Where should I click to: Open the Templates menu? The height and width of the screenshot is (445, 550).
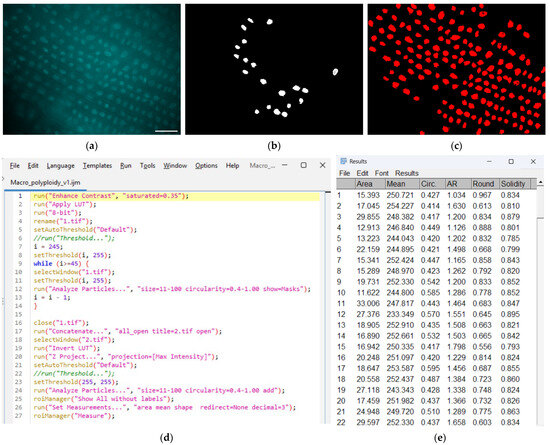pos(97,166)
